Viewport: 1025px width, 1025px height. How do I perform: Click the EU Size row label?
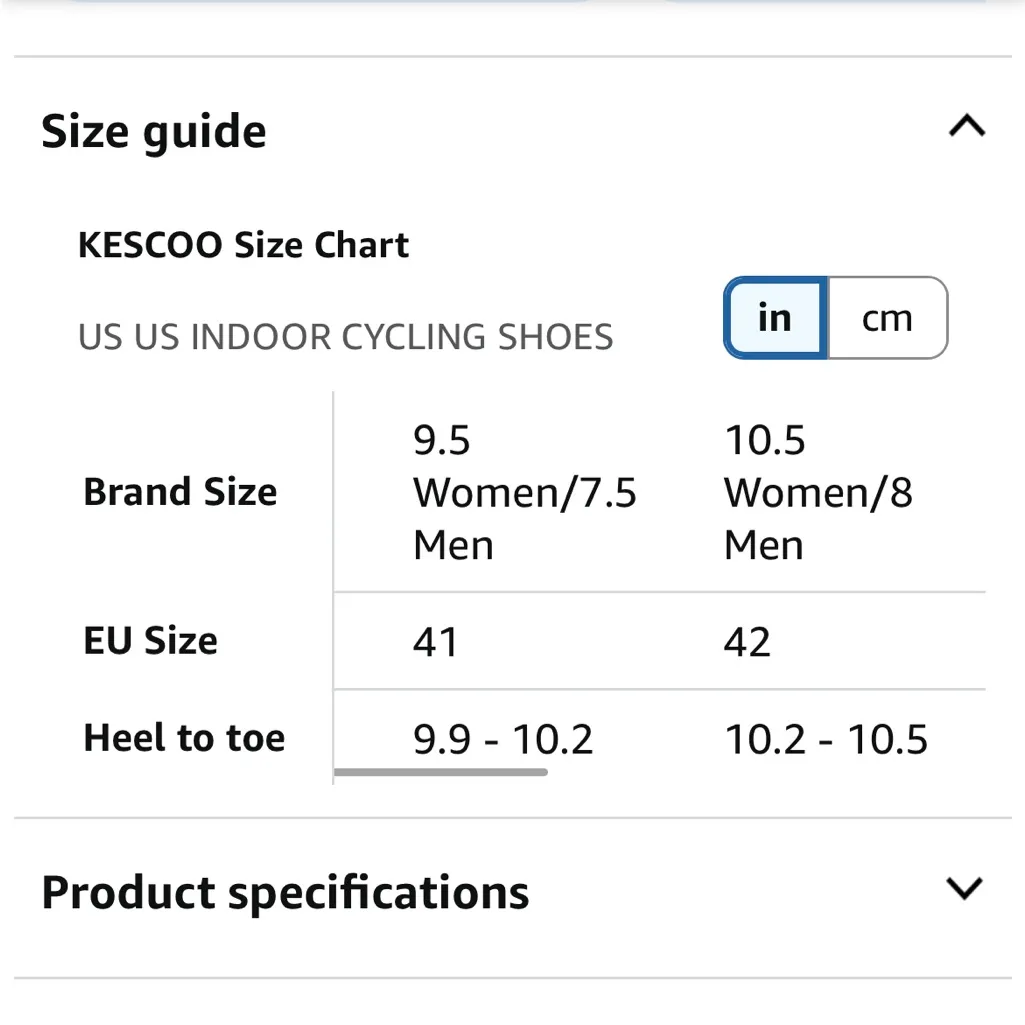click(150, 641)
